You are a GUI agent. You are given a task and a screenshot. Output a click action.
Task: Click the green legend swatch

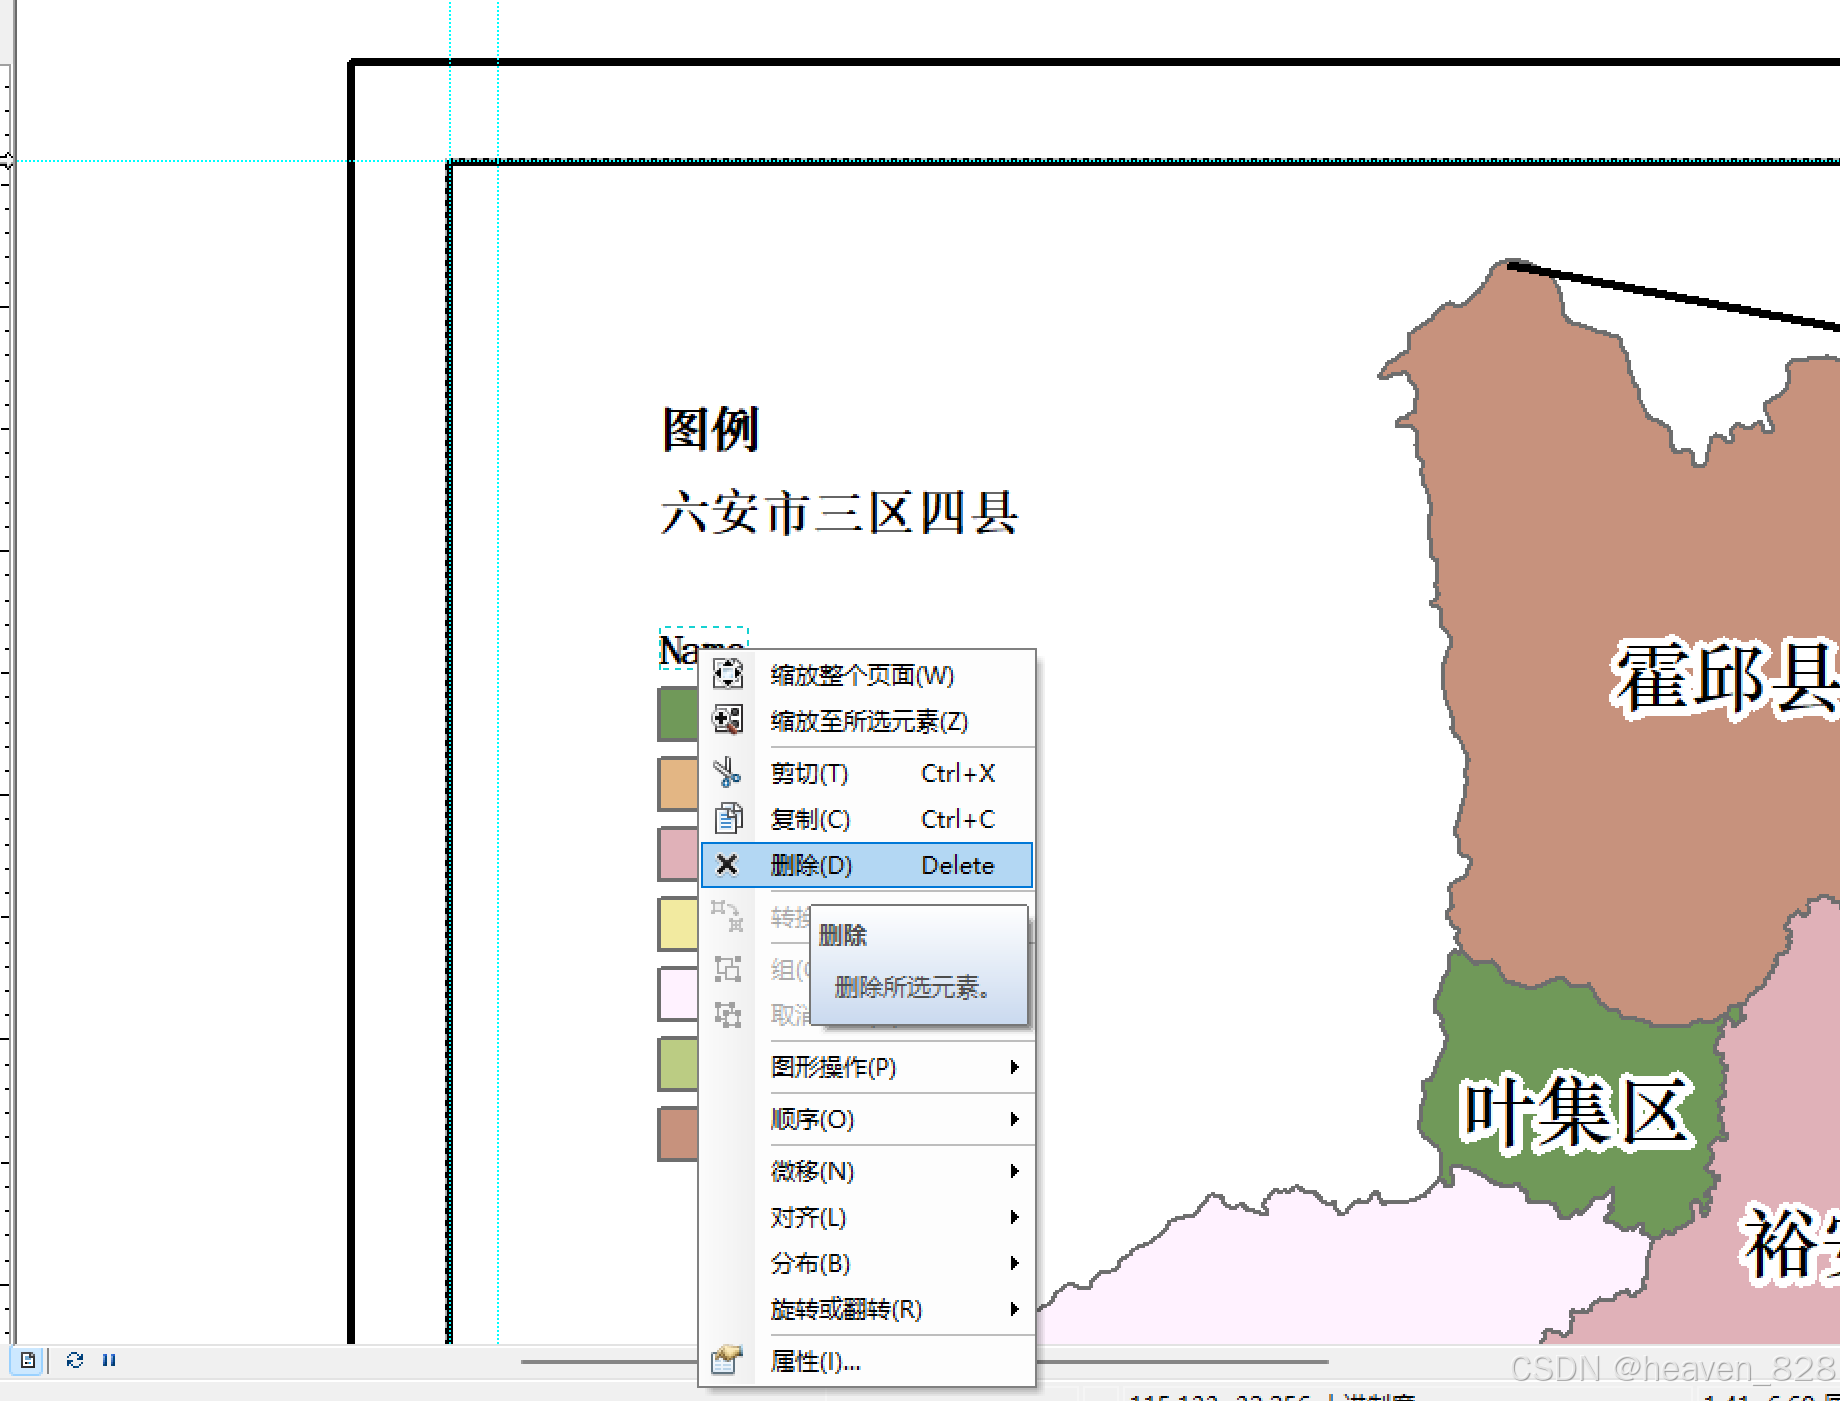pos(678,714)
